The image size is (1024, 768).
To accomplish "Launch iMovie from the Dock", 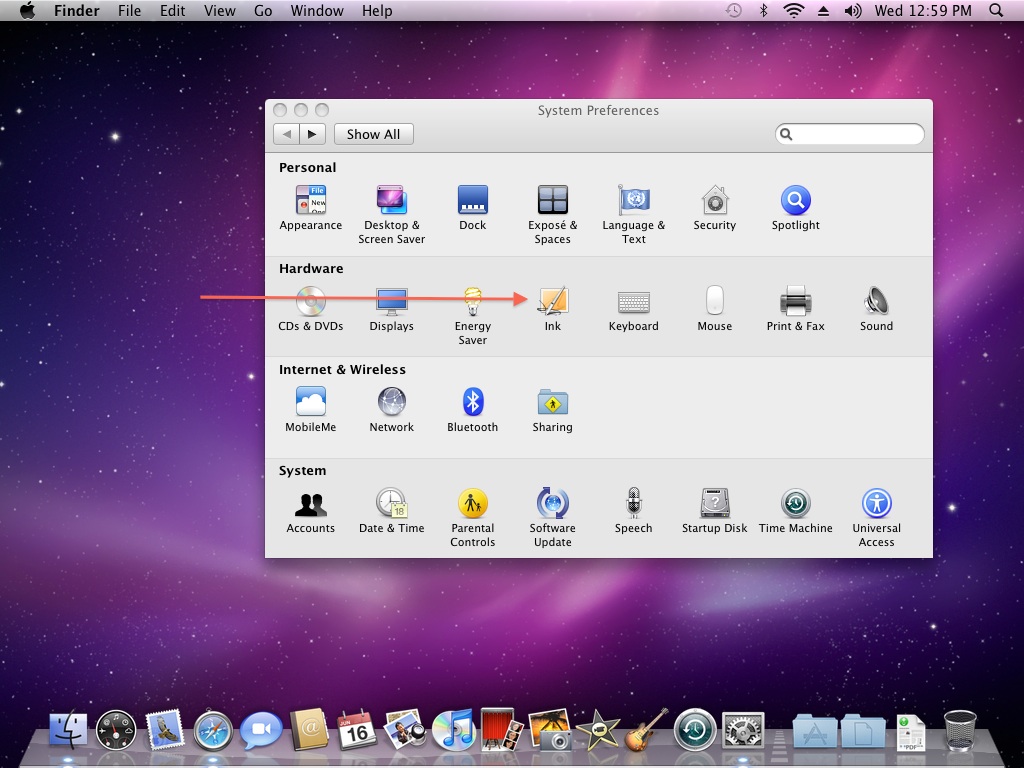I will (598, 729).
